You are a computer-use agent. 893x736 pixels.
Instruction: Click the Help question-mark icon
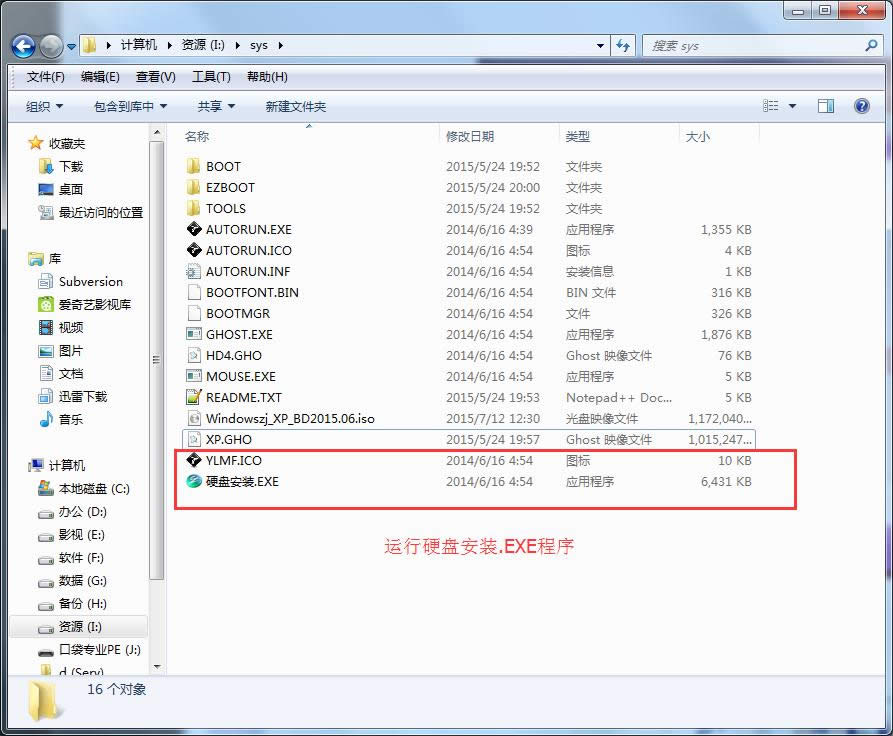coord(861,106)
